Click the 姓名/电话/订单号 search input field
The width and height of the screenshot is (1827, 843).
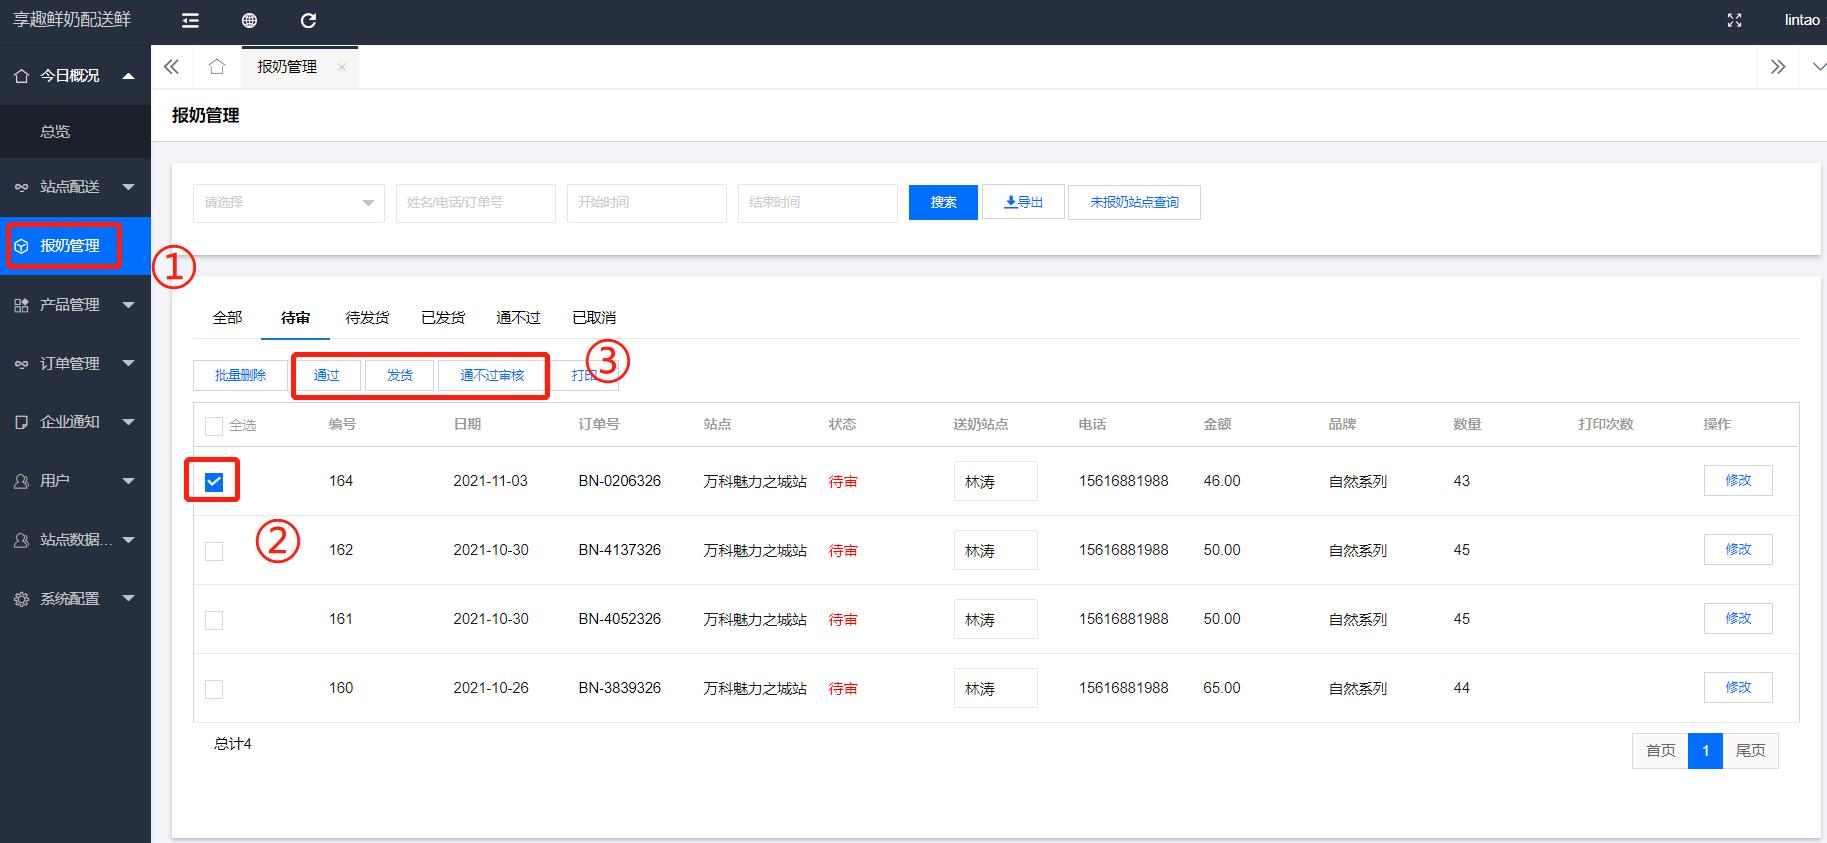click(x=475, y=203)
